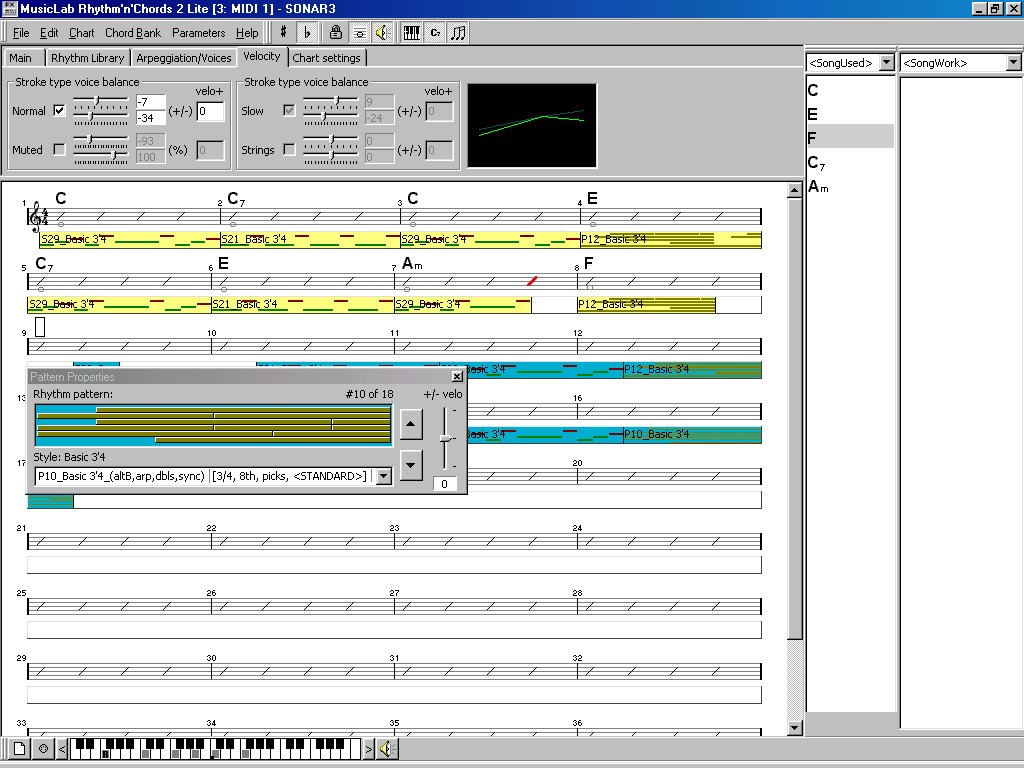Click the previous pattern up-arrow button
Screen dimensions: 1024x768
(x=411, y=424)
